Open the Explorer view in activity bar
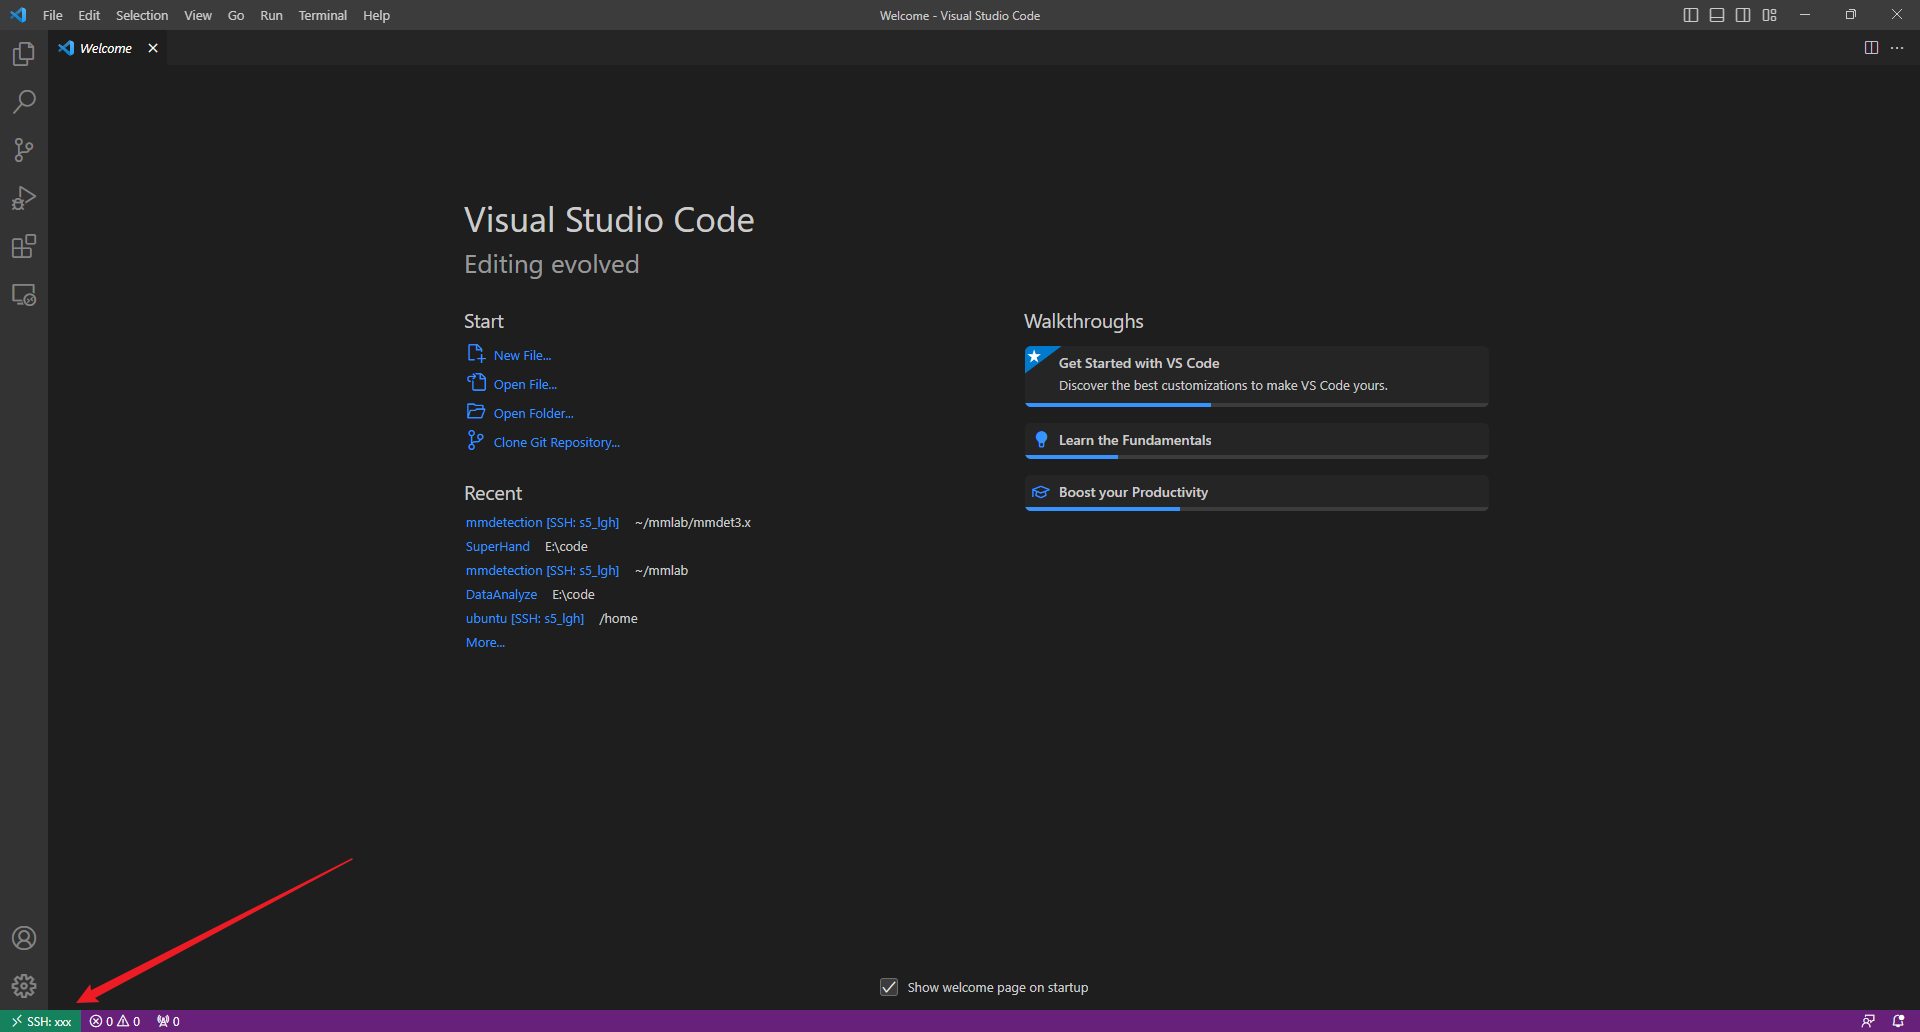Viewport: 1920px width, 1032px height. 24,54
